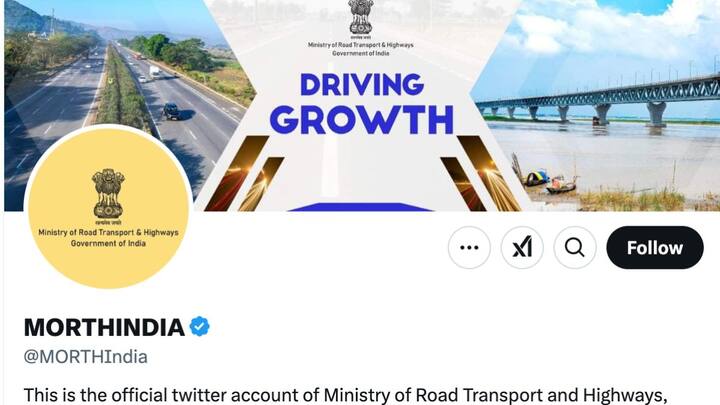Click the national emblem inside the avatar

pos(108,193)
